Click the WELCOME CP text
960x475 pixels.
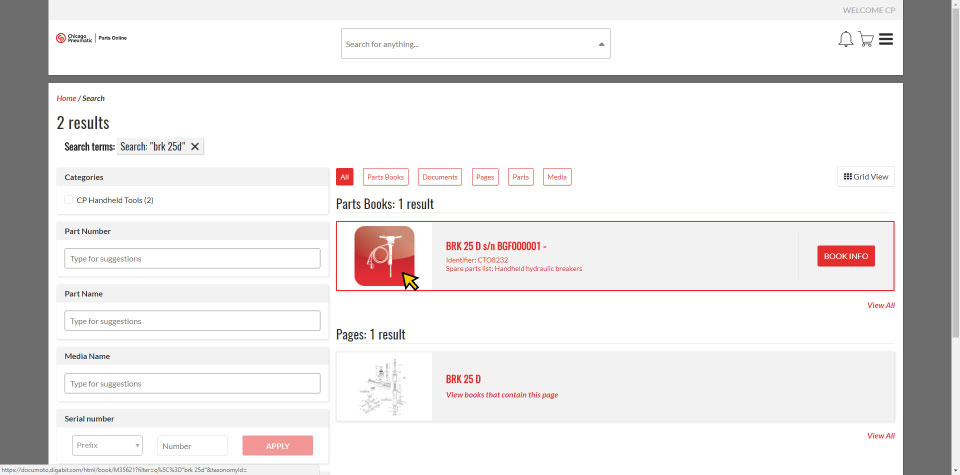(868, 10)
